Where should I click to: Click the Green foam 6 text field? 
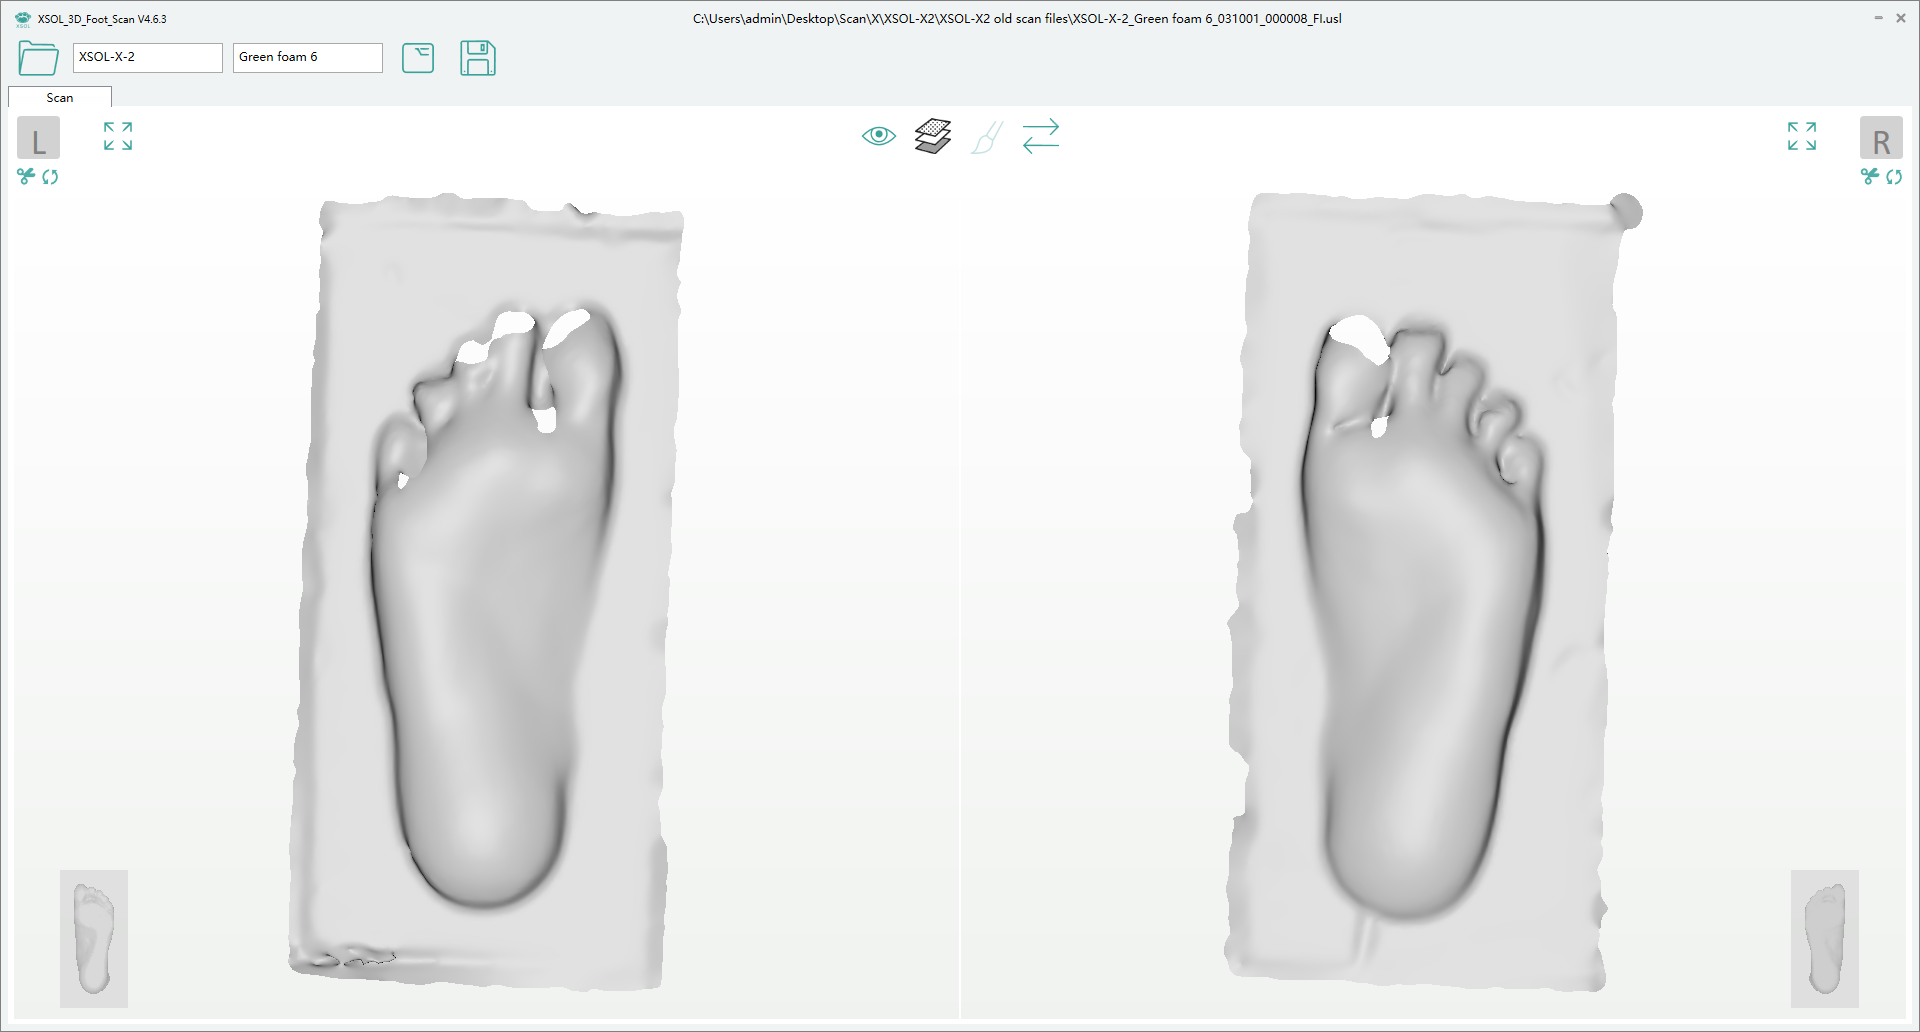point(307,57)
